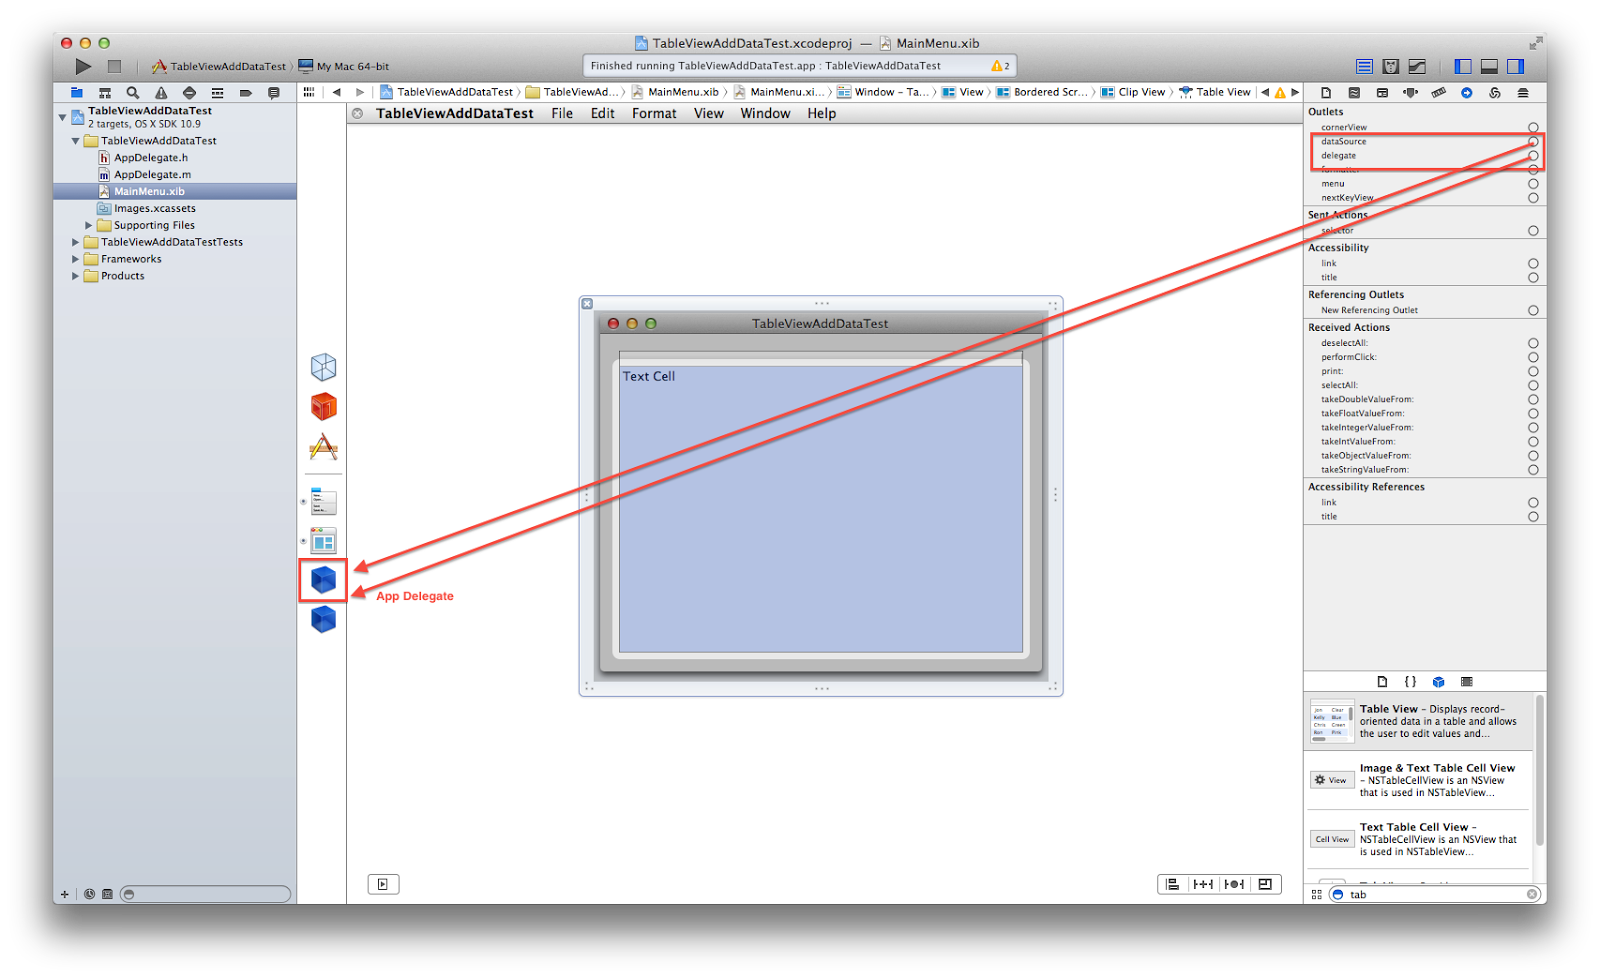Show the Object library cube tab
Image resolution: width=1600 pixels, height=978 pixels.
point(1438,682)
